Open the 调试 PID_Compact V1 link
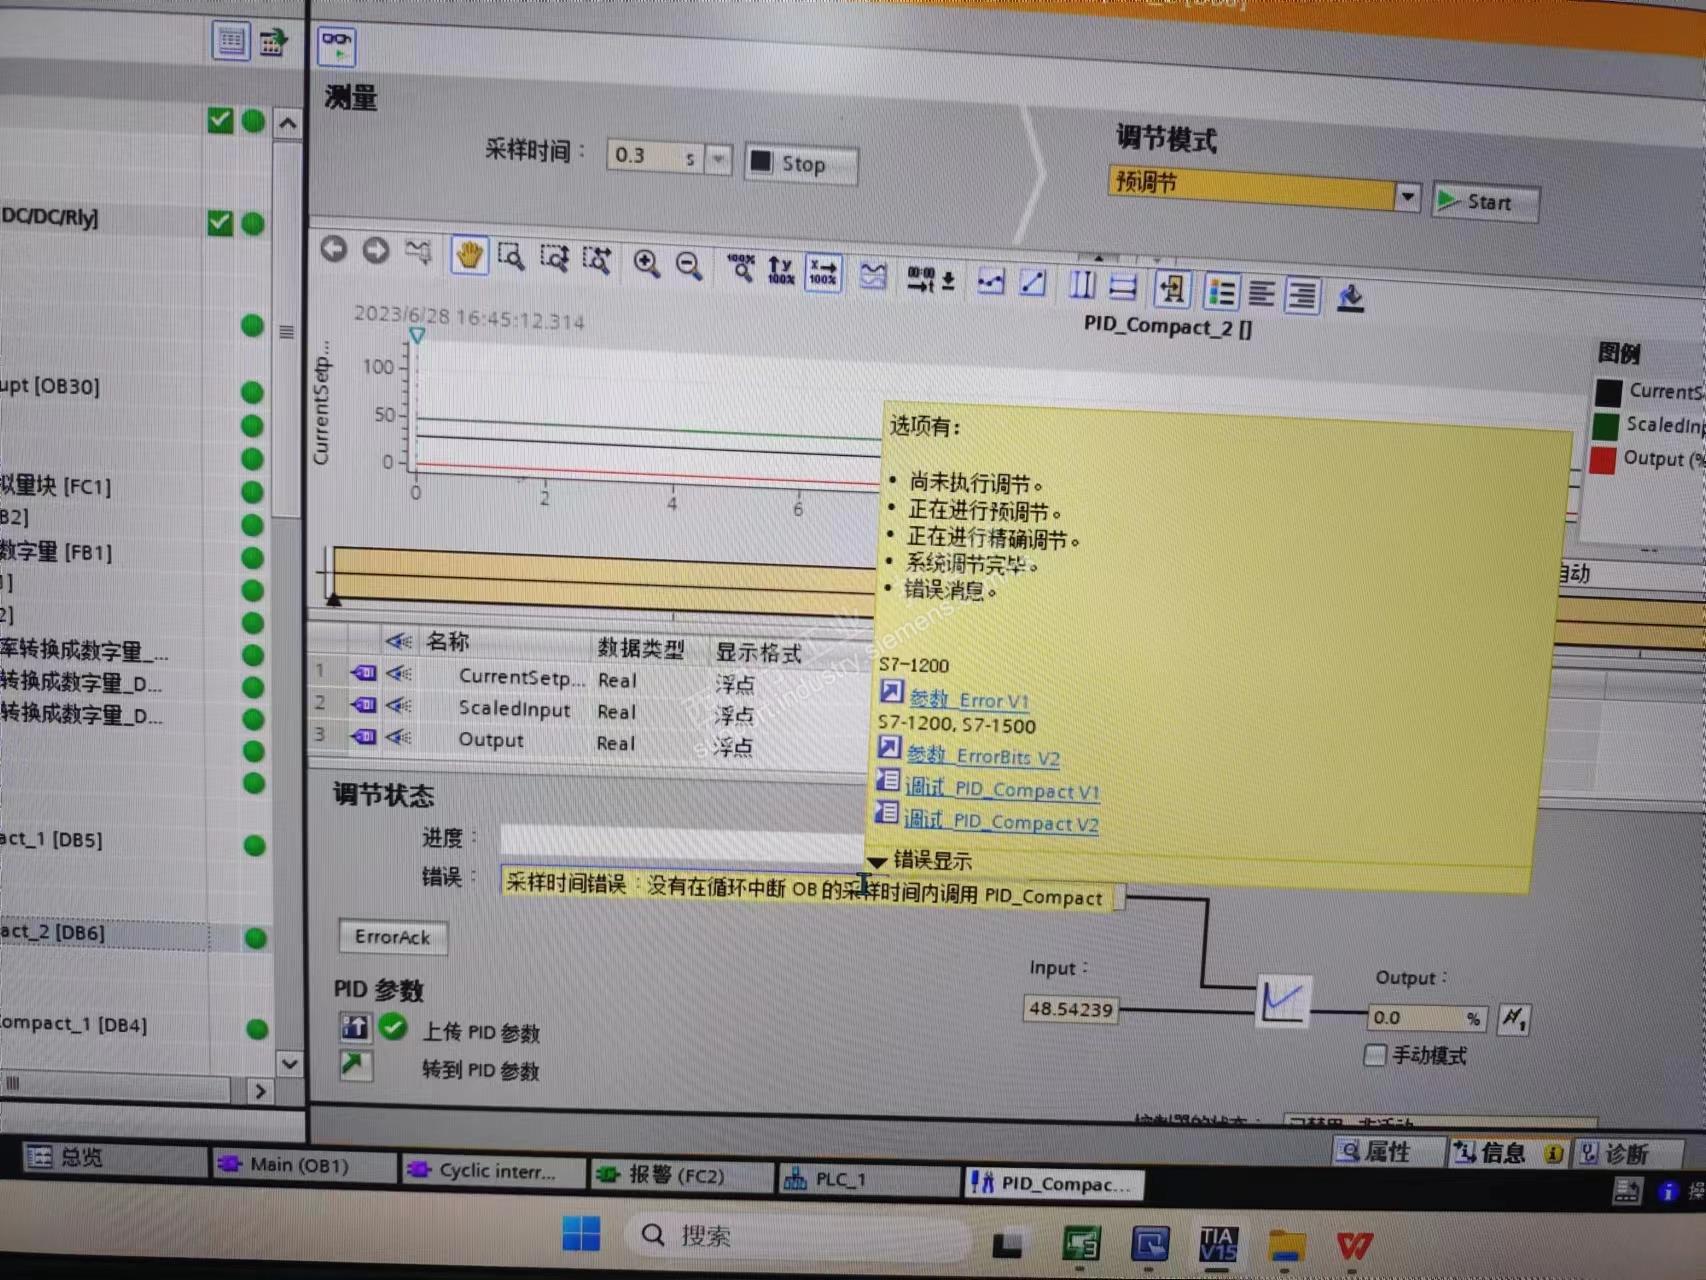1706x1280 pixels. [x=1001, y=790]
